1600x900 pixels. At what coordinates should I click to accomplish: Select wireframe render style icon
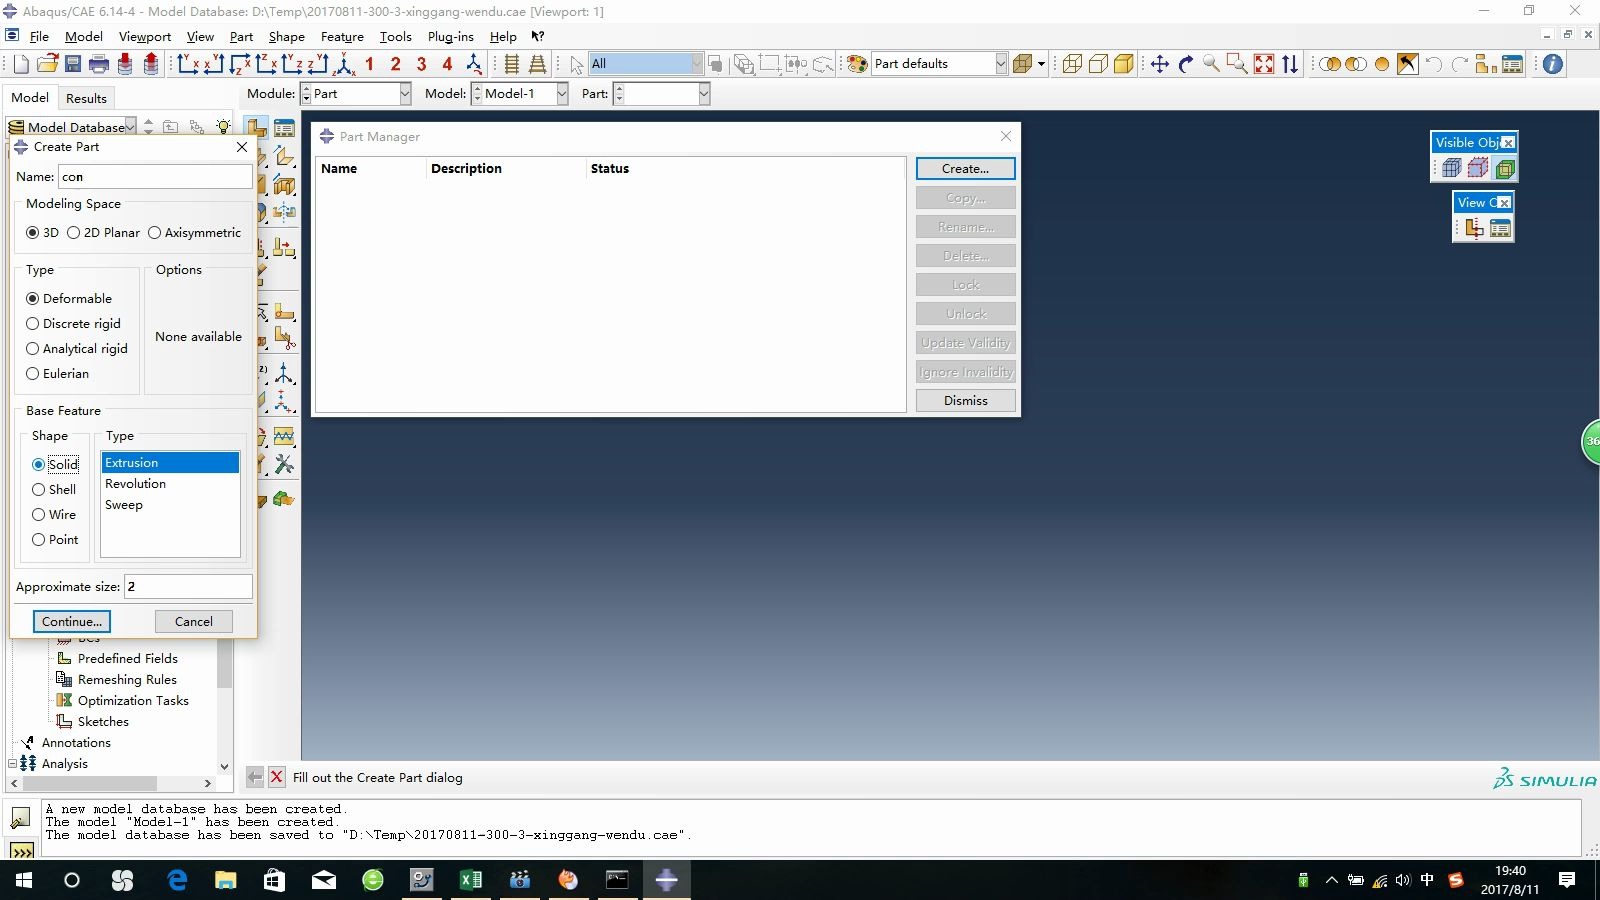tap(1072, 64)
